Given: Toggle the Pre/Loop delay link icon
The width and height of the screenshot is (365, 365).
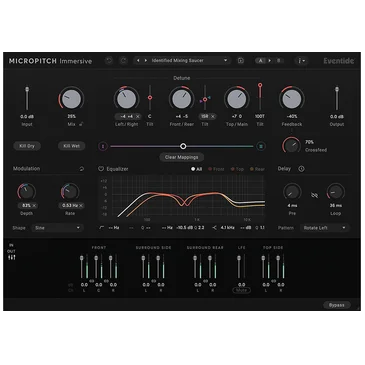Looking at the screenshot, I should [x=314, y=195].
